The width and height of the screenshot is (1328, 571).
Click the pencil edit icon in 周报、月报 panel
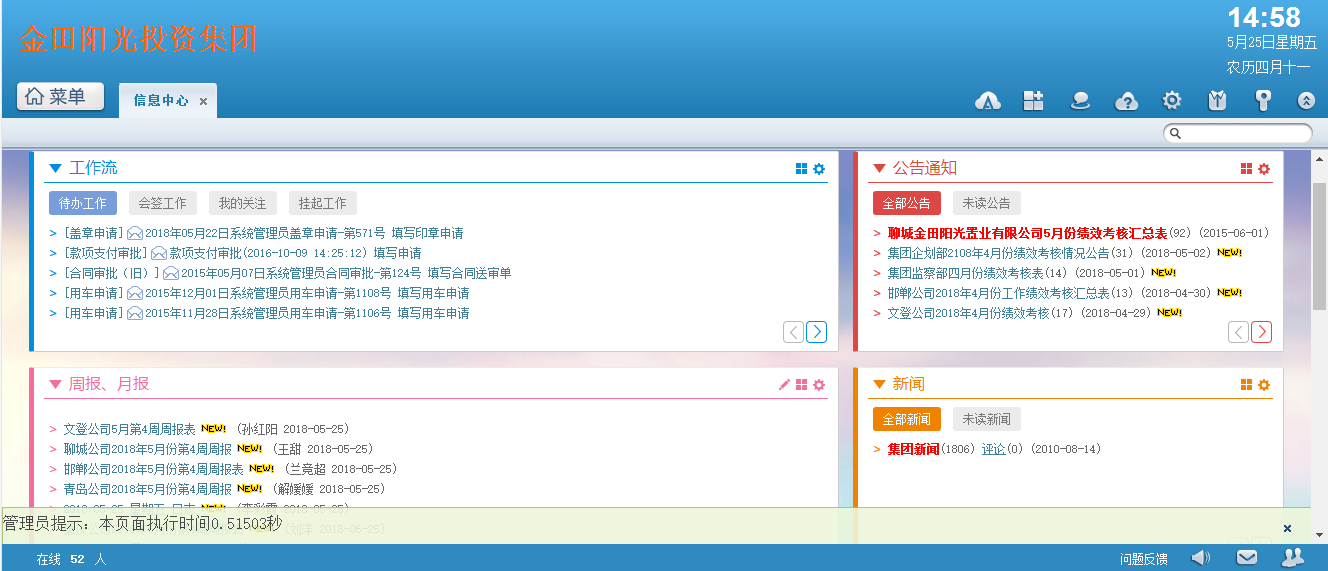point(784,385)
